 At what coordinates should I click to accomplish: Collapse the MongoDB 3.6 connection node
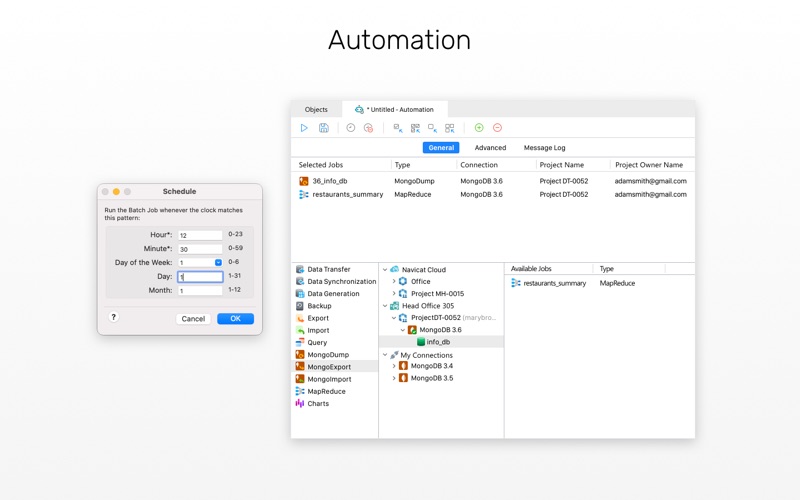tap(403, 330)
